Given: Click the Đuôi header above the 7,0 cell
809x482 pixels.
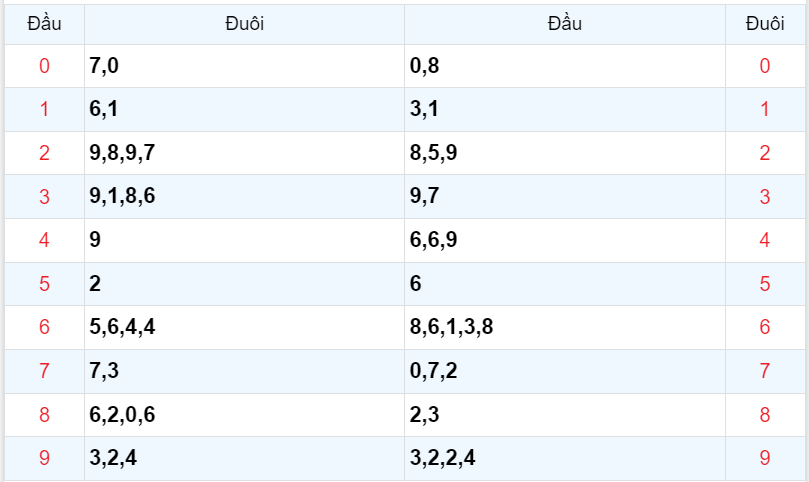Looking at the screenshot, I should pos(244,24).
